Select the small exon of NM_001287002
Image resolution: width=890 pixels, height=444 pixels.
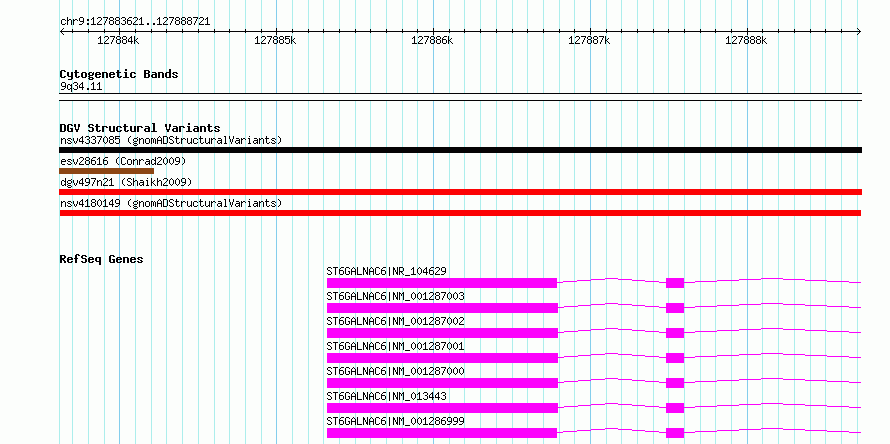(x=675, y=333)
